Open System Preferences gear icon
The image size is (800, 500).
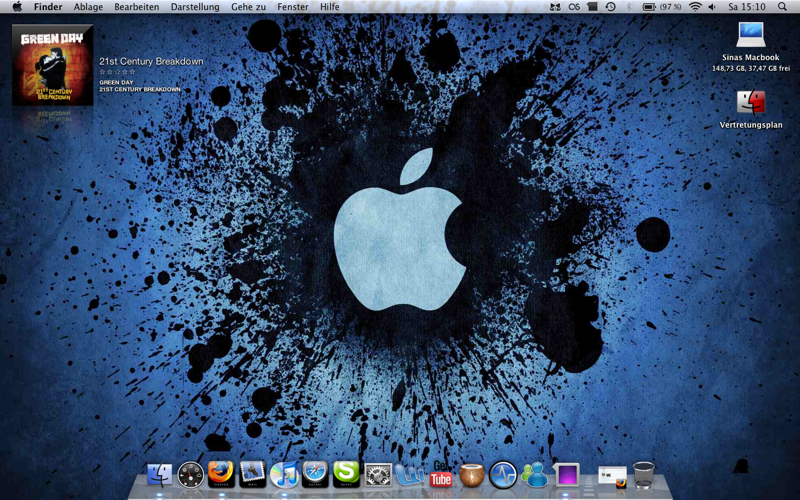[x=378, y=475]
